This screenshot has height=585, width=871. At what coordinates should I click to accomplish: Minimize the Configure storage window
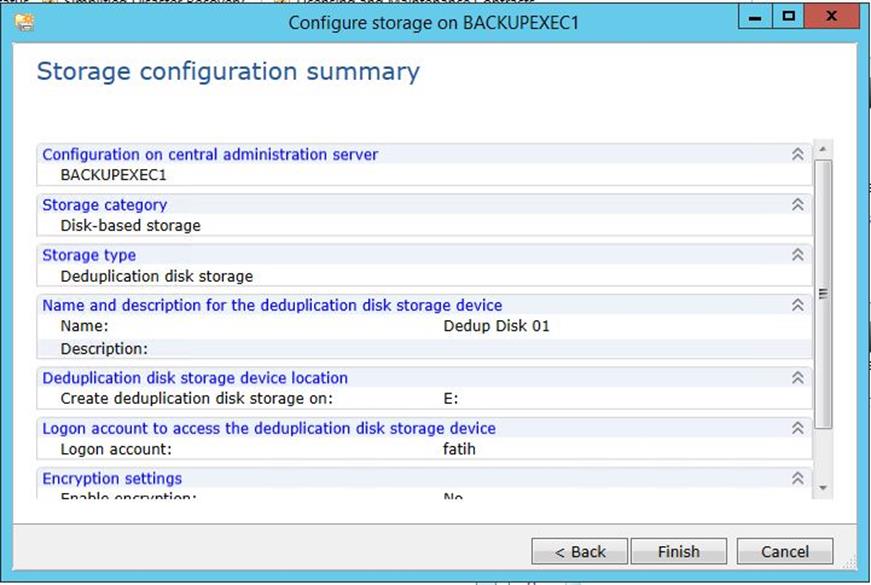(x=758, y=19)
